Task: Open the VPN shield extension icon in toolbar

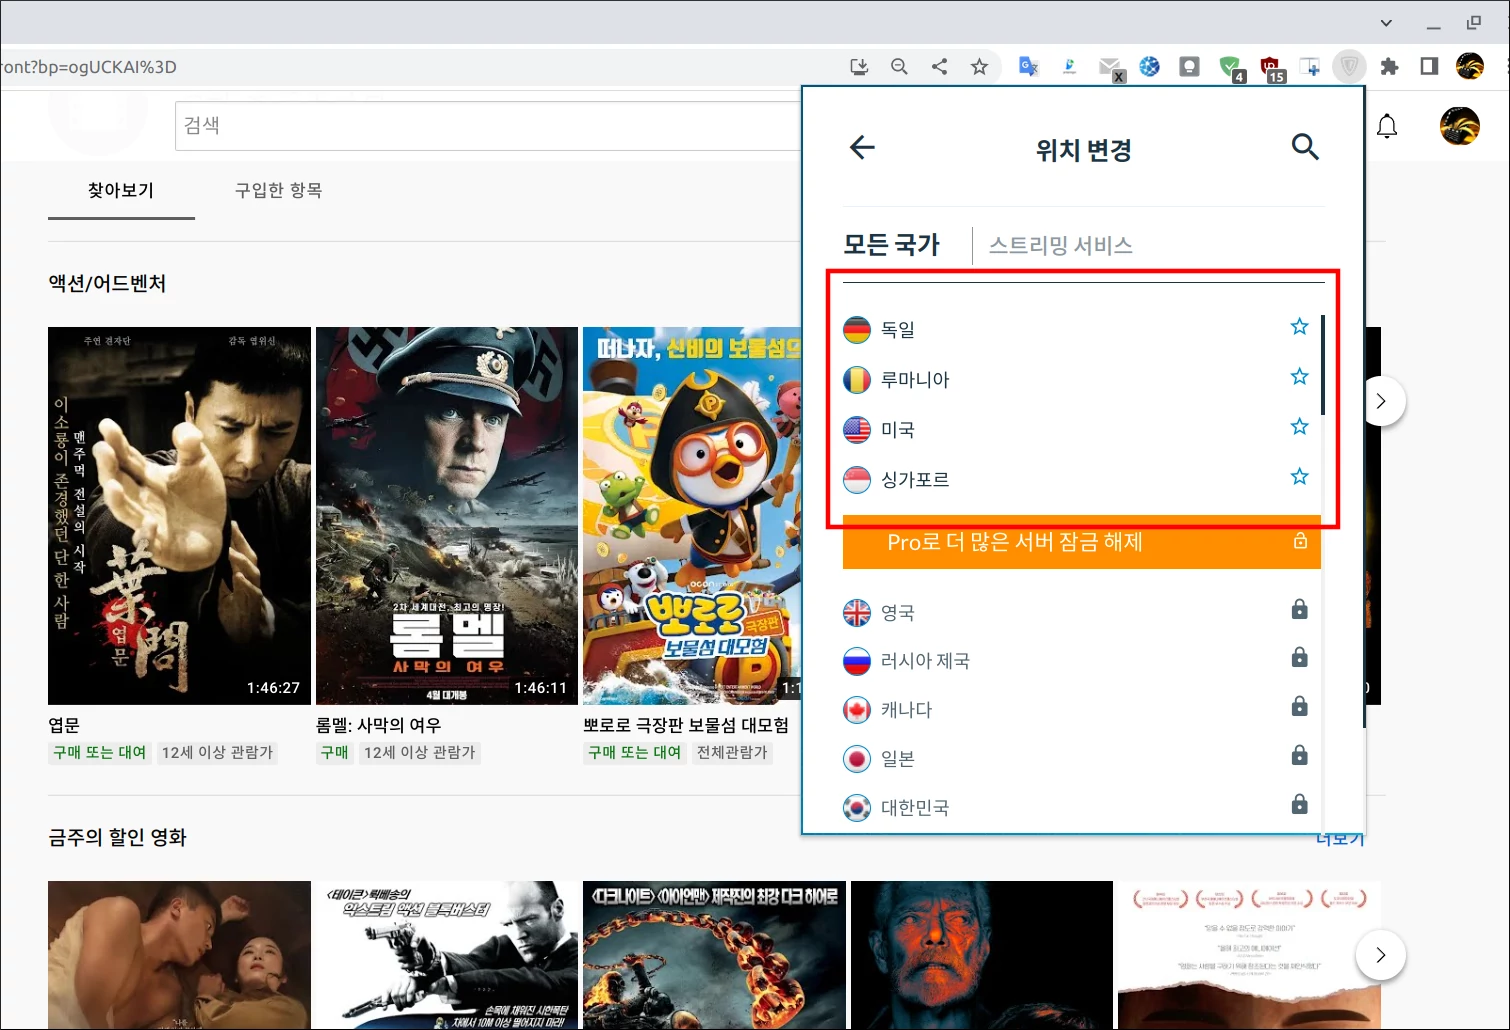Action: (1349, 66)
